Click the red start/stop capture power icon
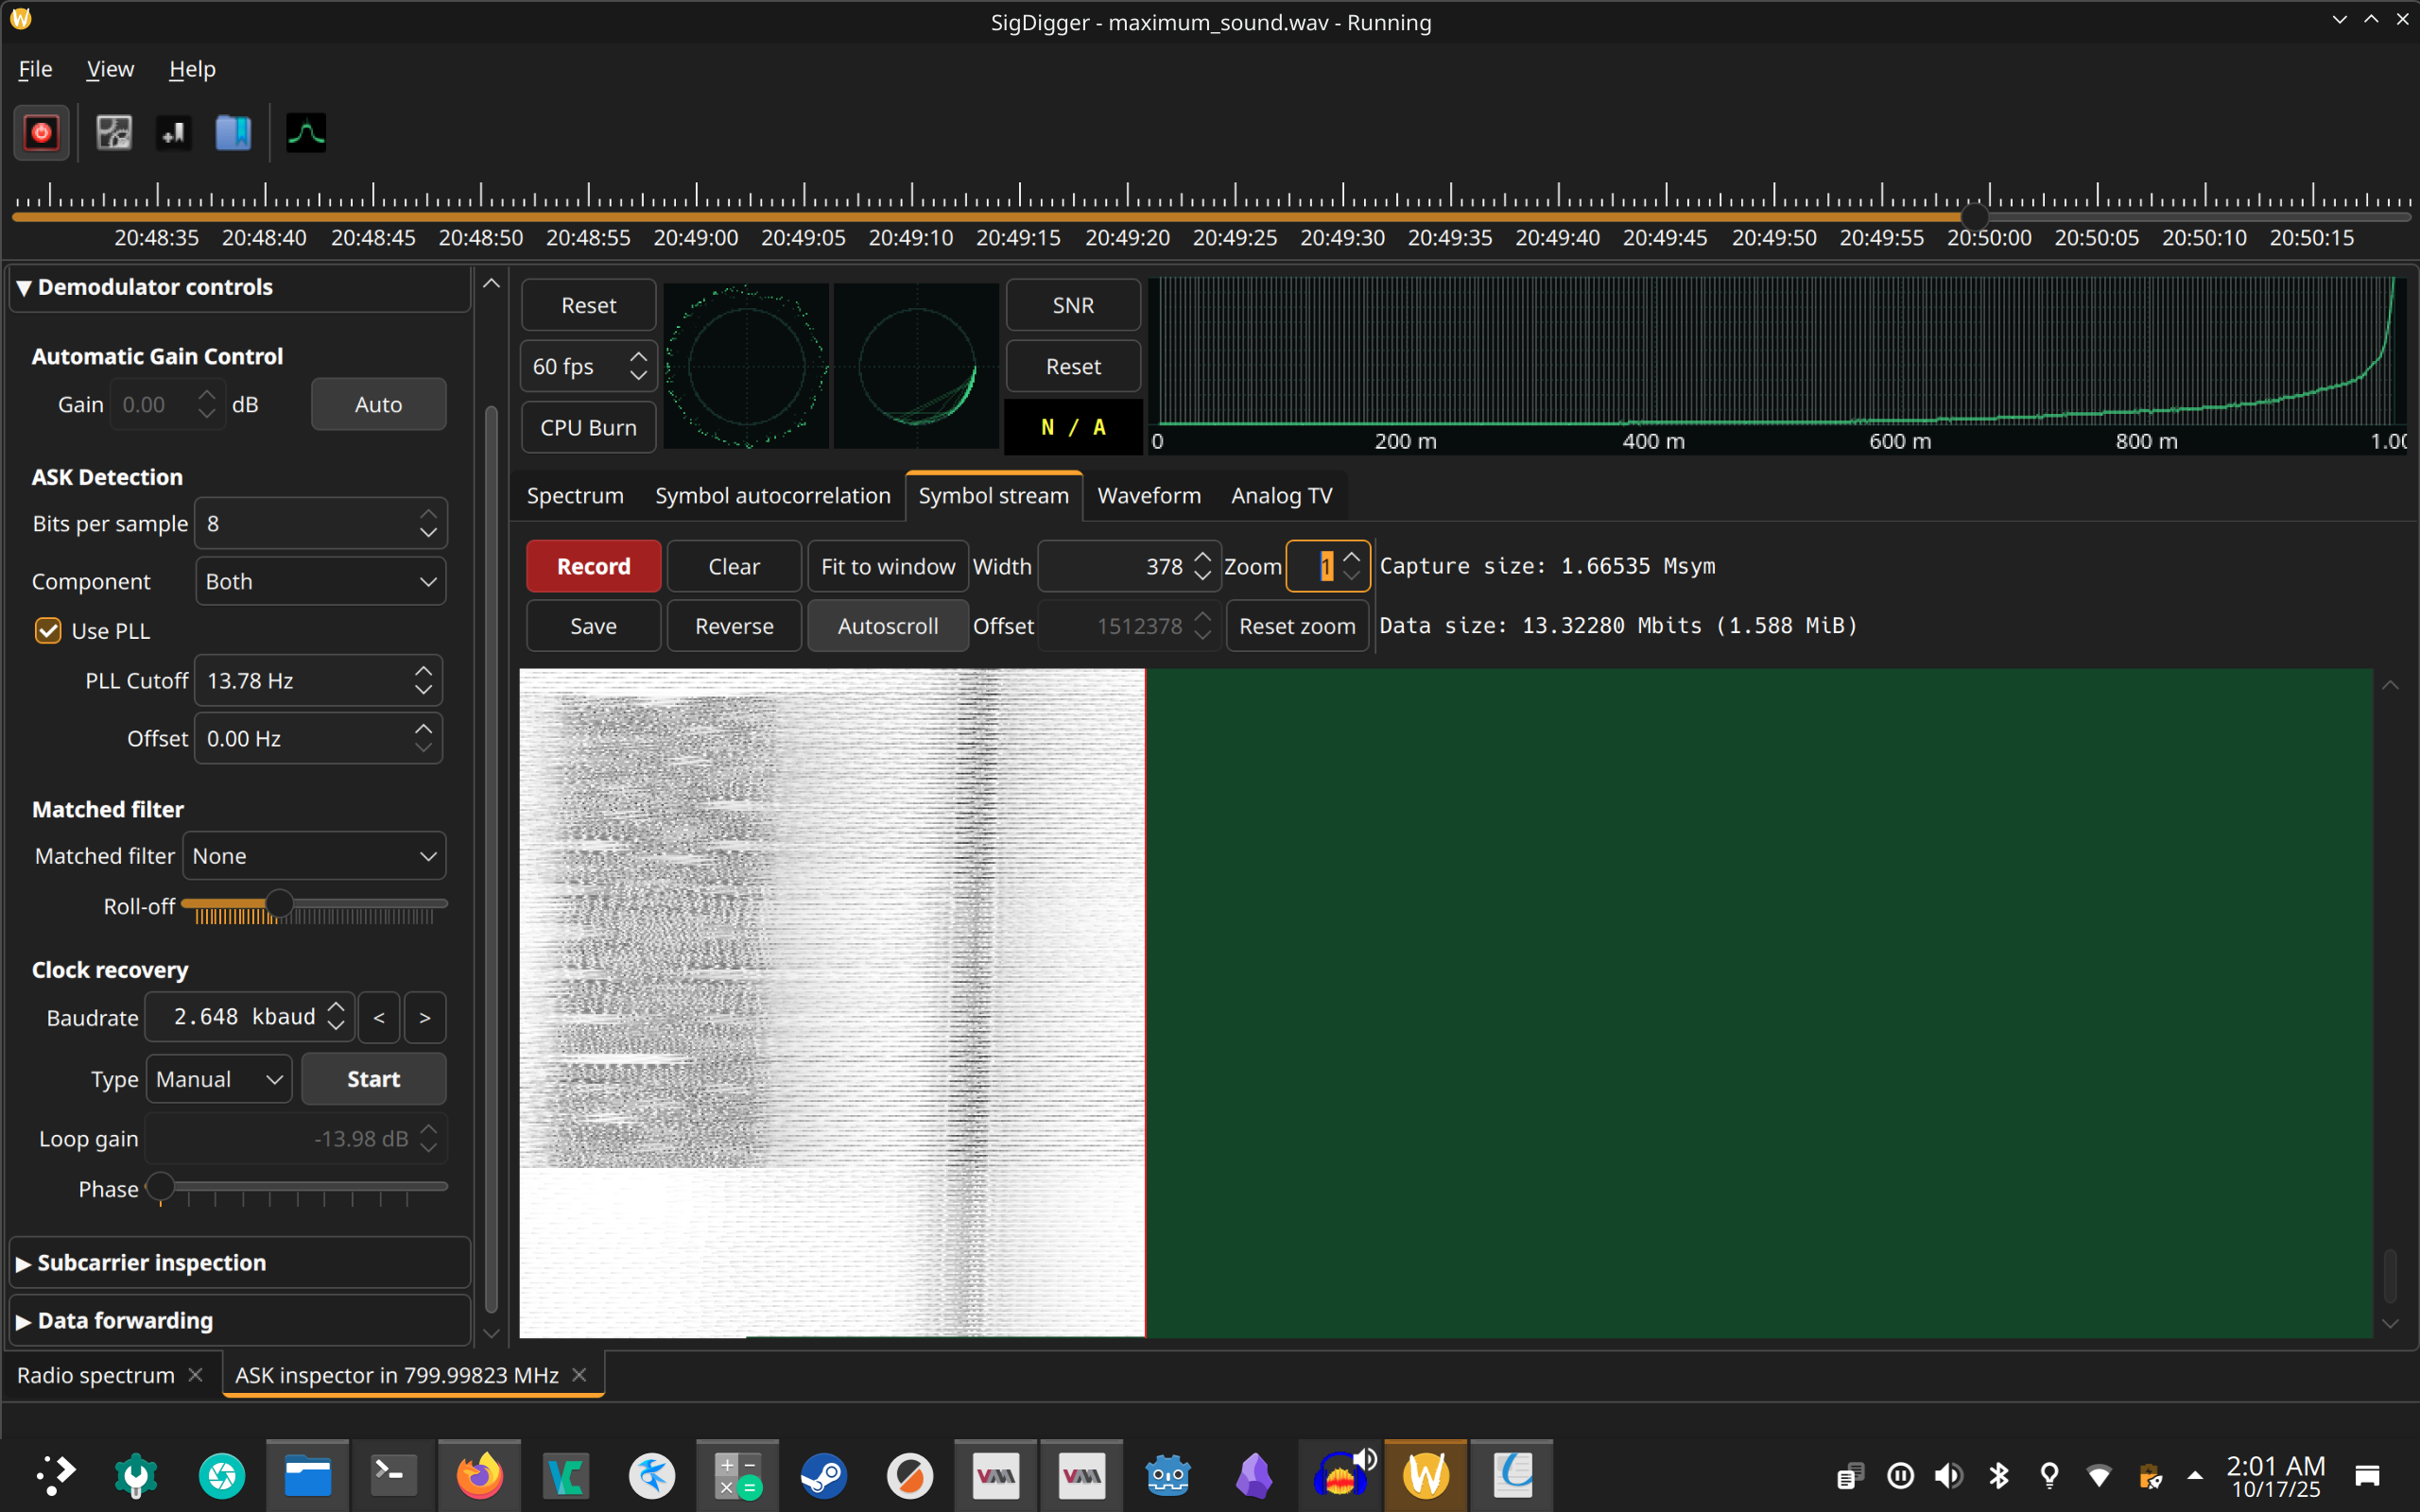The image size is (2420, 1512). point(41,133)
